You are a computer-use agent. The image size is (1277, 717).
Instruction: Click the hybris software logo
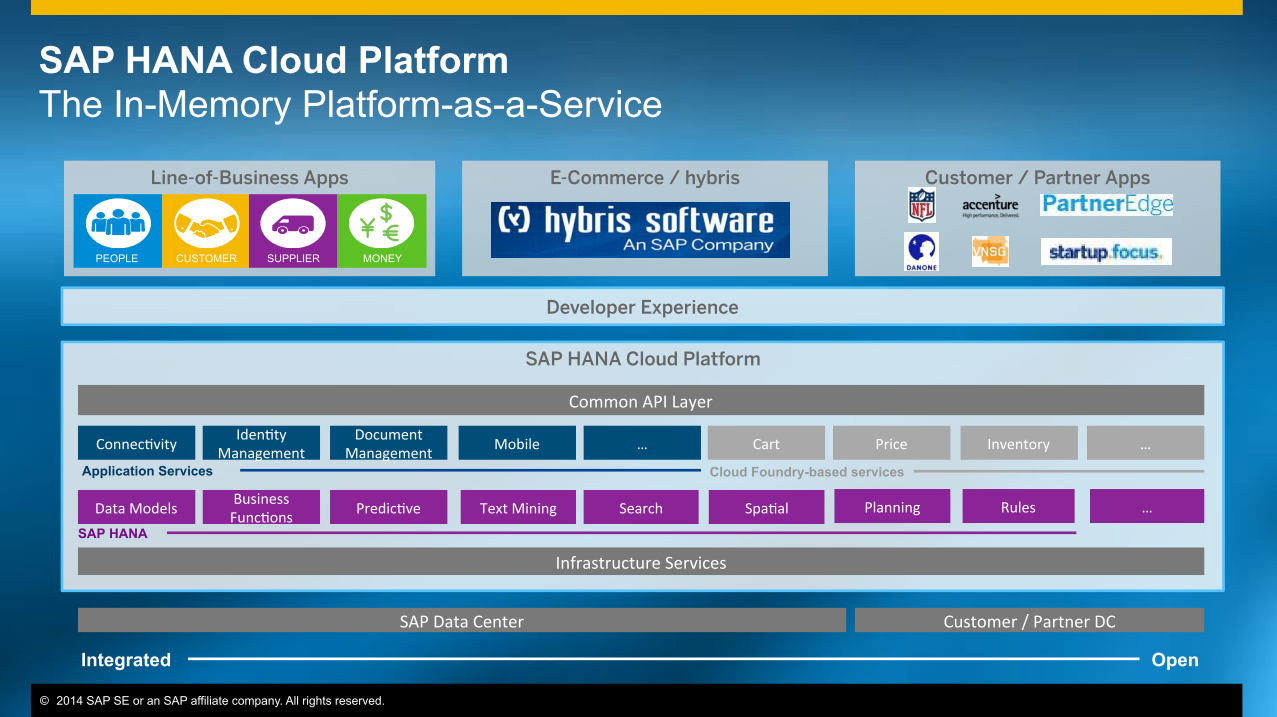640,230
